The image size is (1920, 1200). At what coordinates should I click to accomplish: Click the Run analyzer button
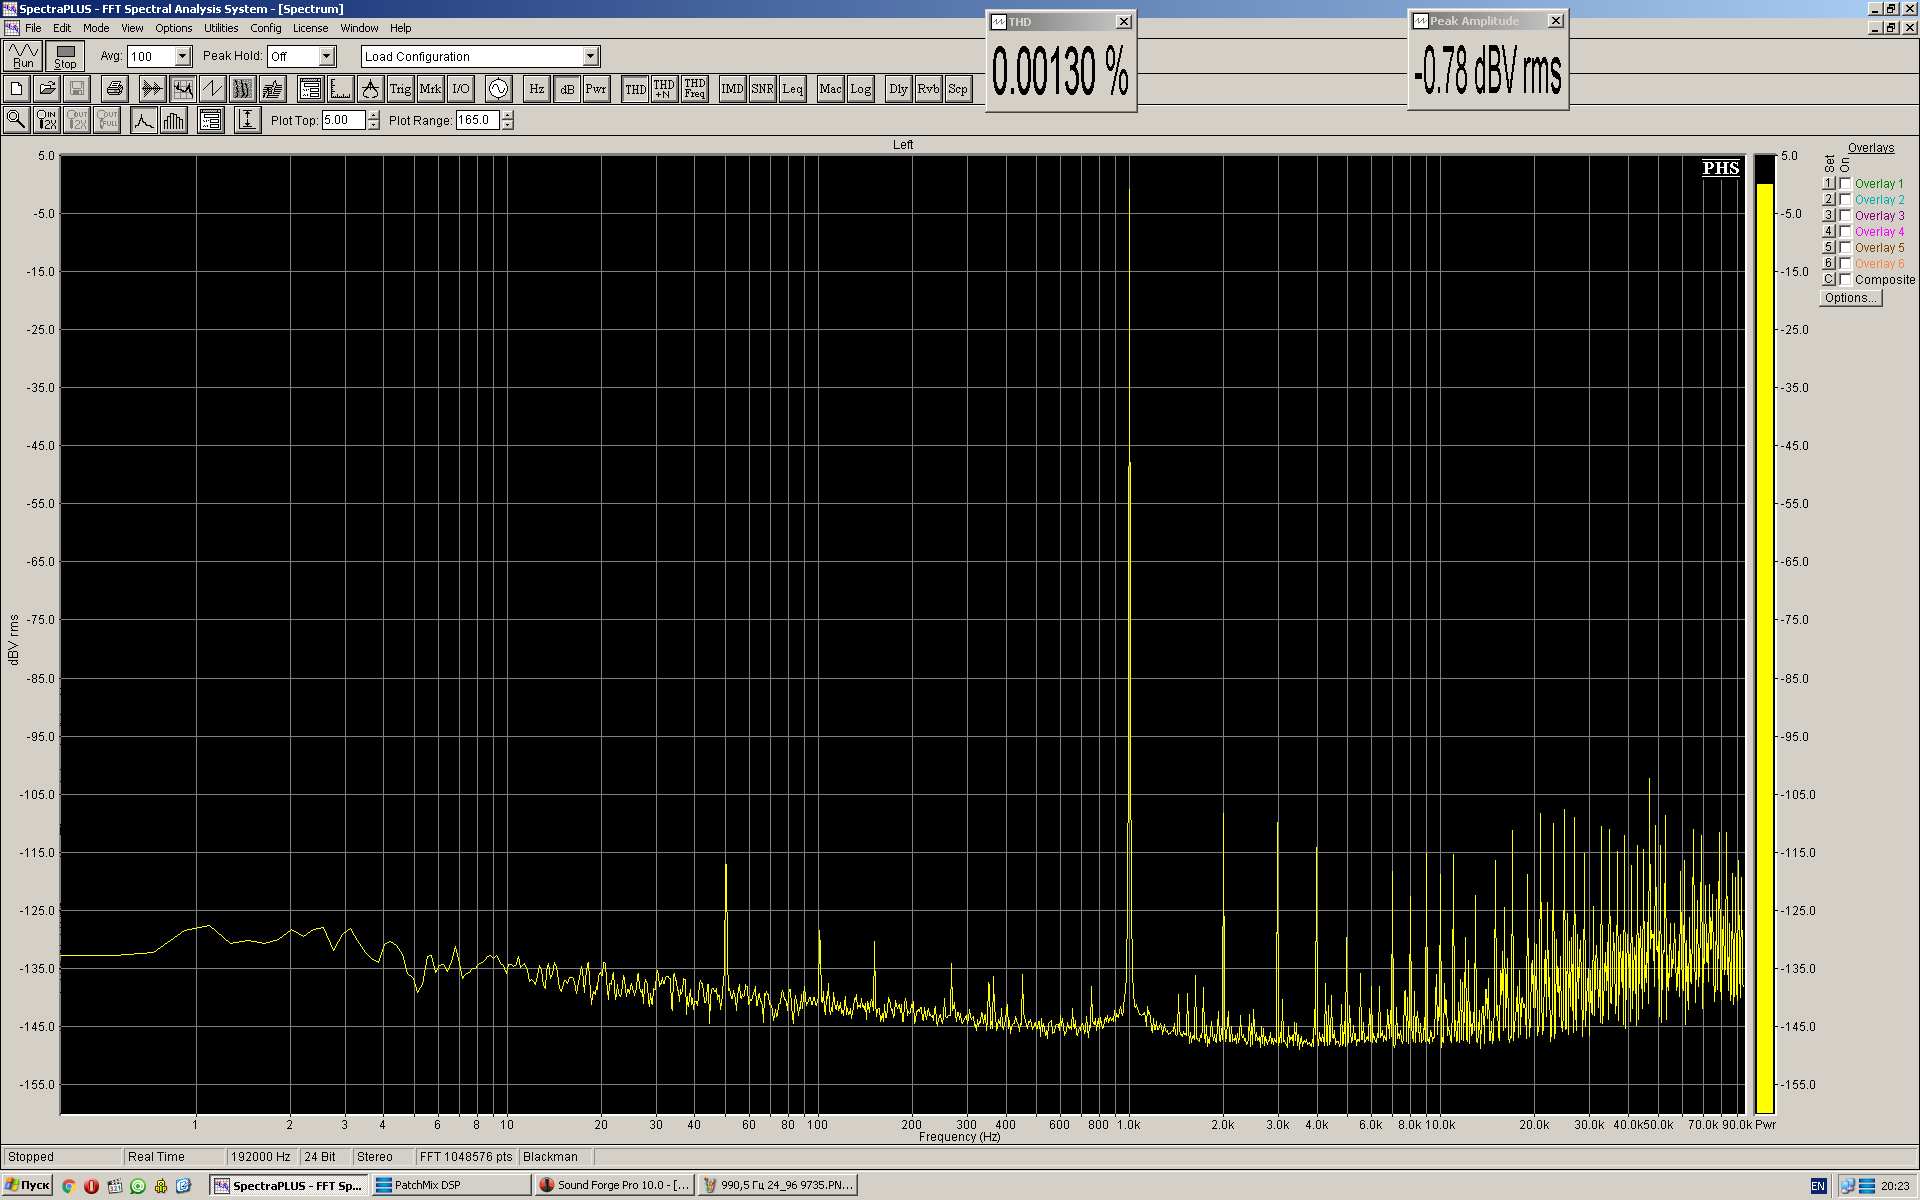(23, 56)
